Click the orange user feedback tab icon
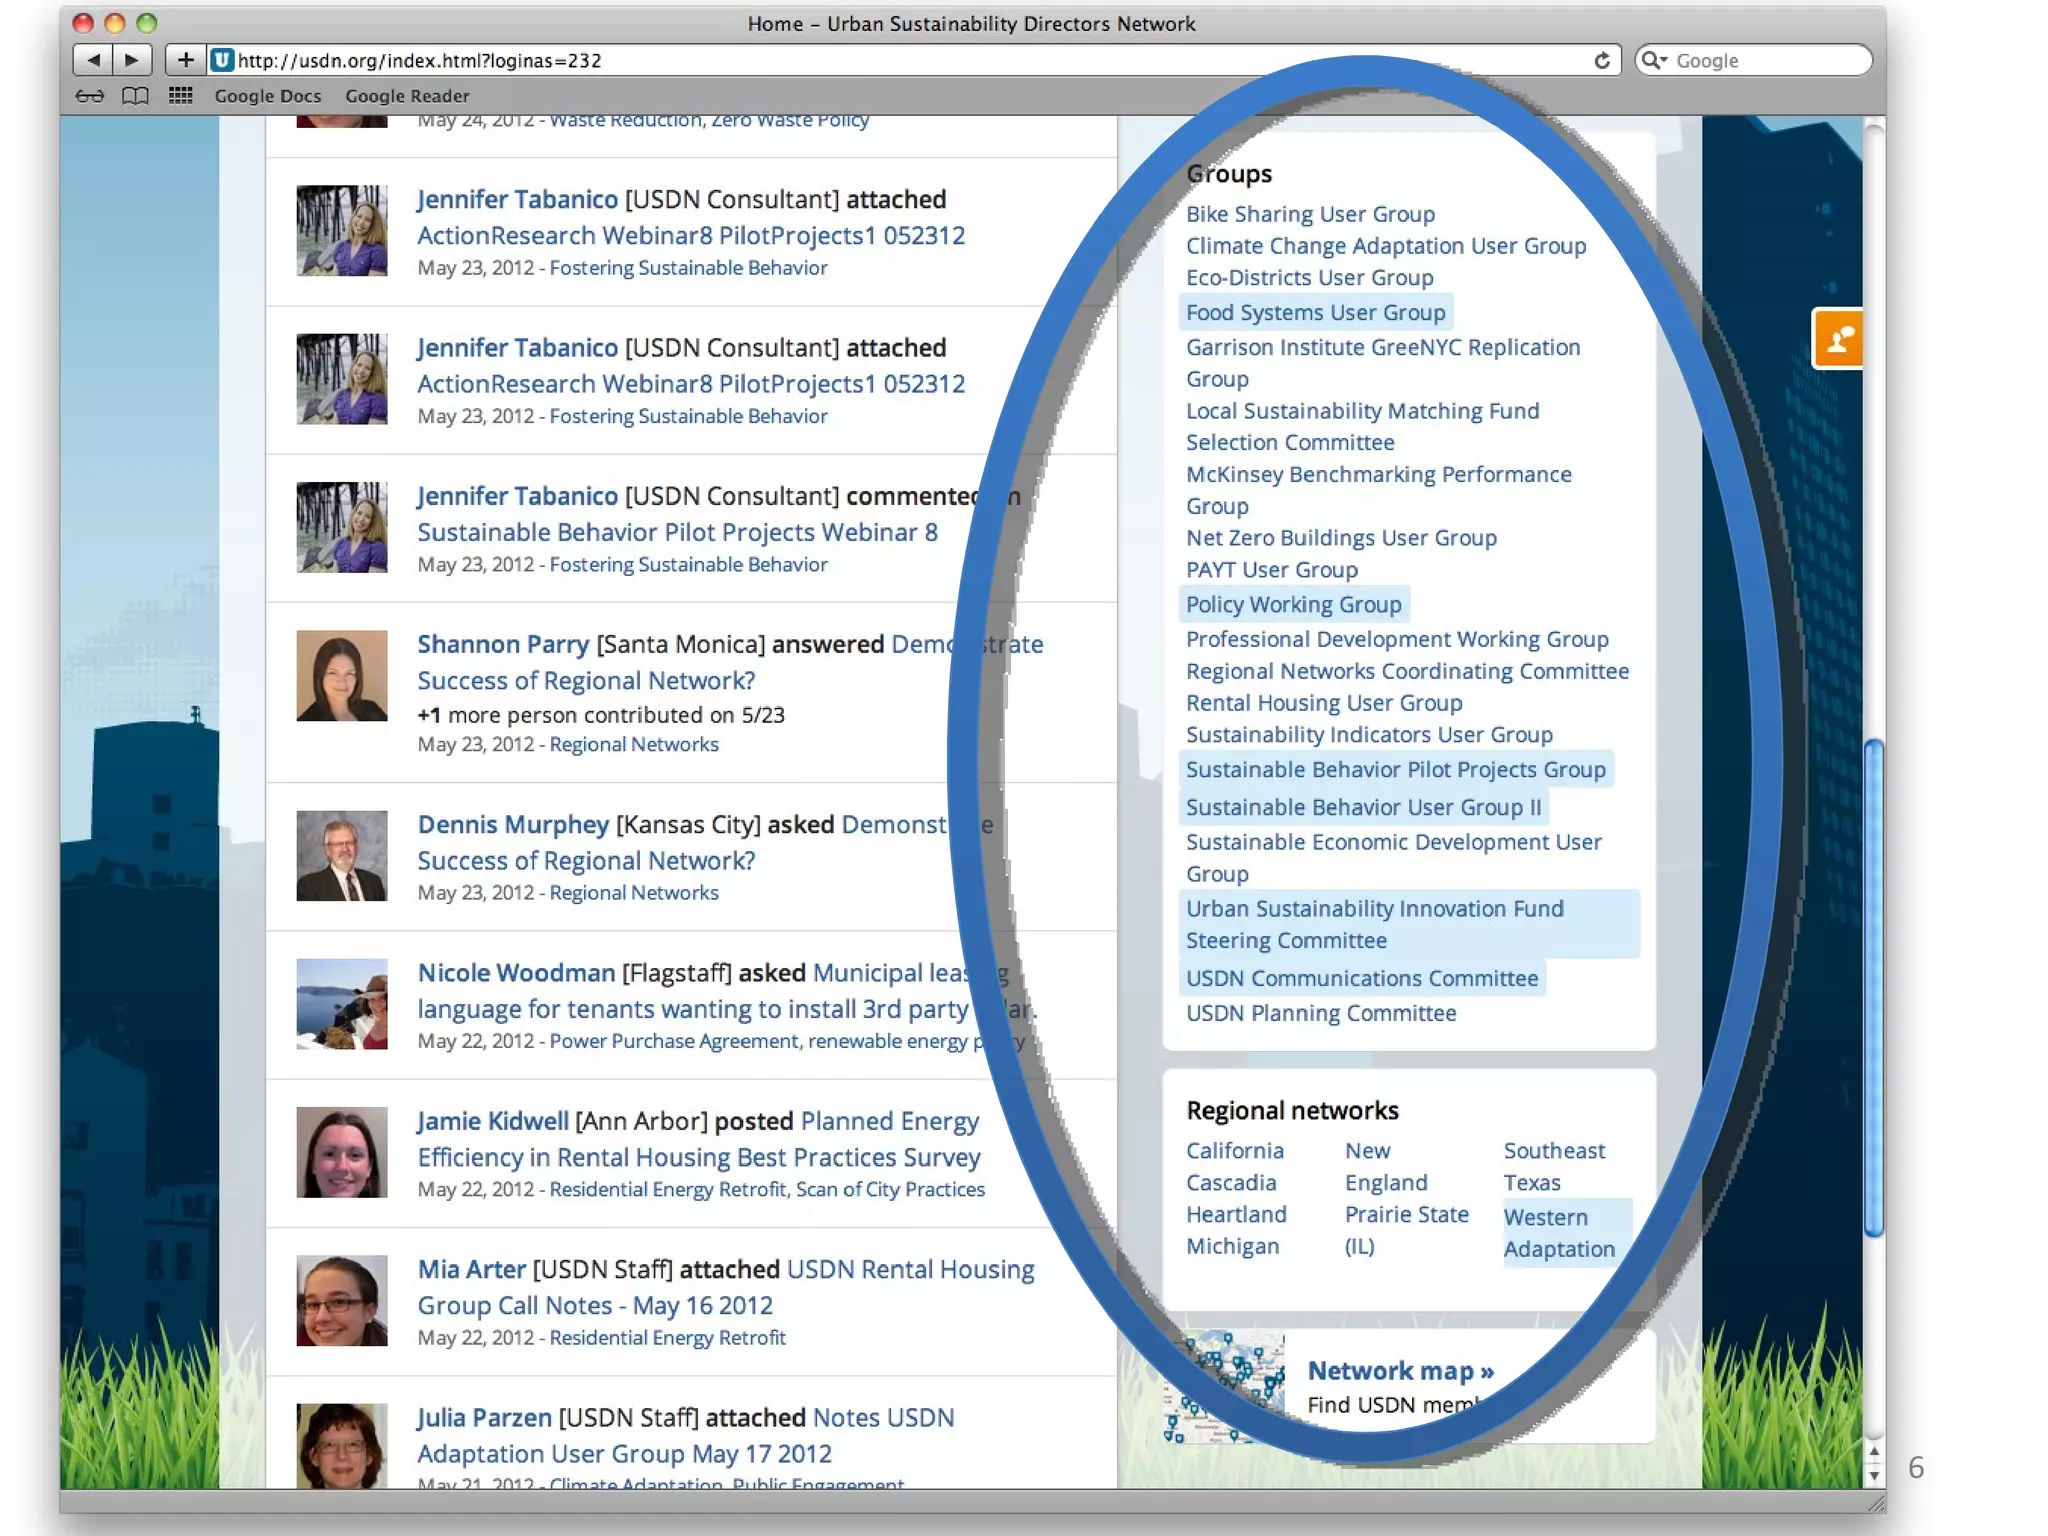2048x1536 pixels. click(x=1839, y=340)
